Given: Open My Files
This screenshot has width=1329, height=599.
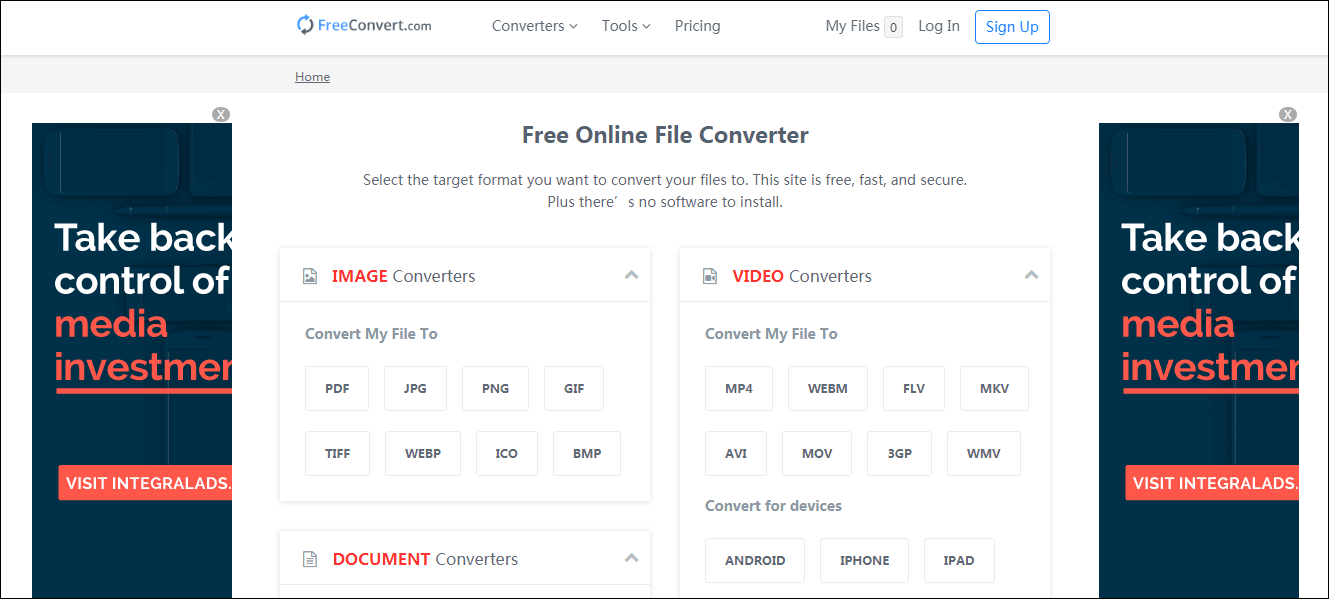Looking at the screenshot, I should (852, 26).
